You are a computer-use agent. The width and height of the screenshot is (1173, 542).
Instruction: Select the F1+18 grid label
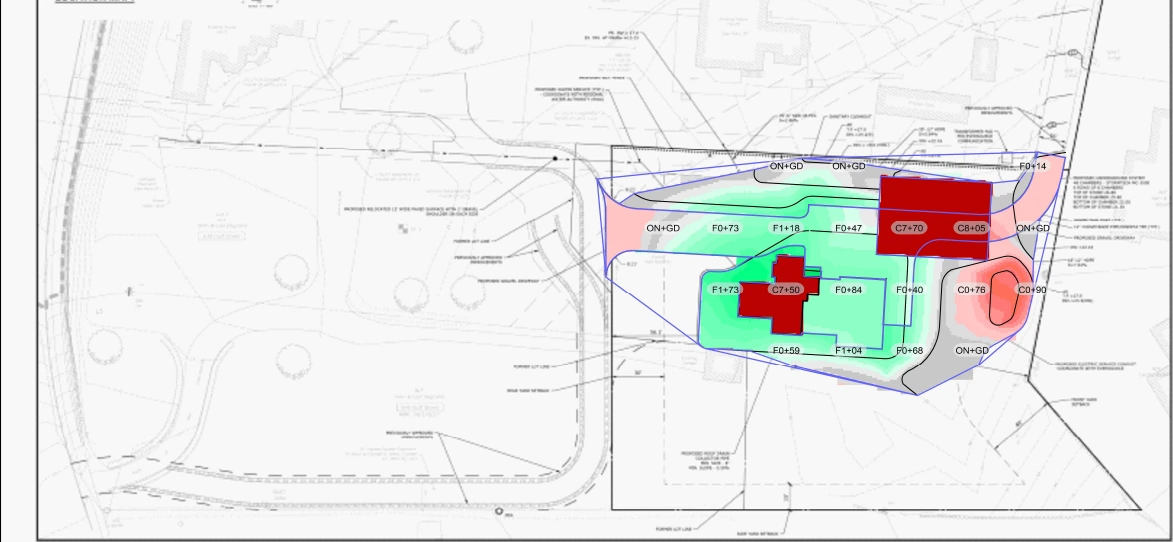click(786, 228)
